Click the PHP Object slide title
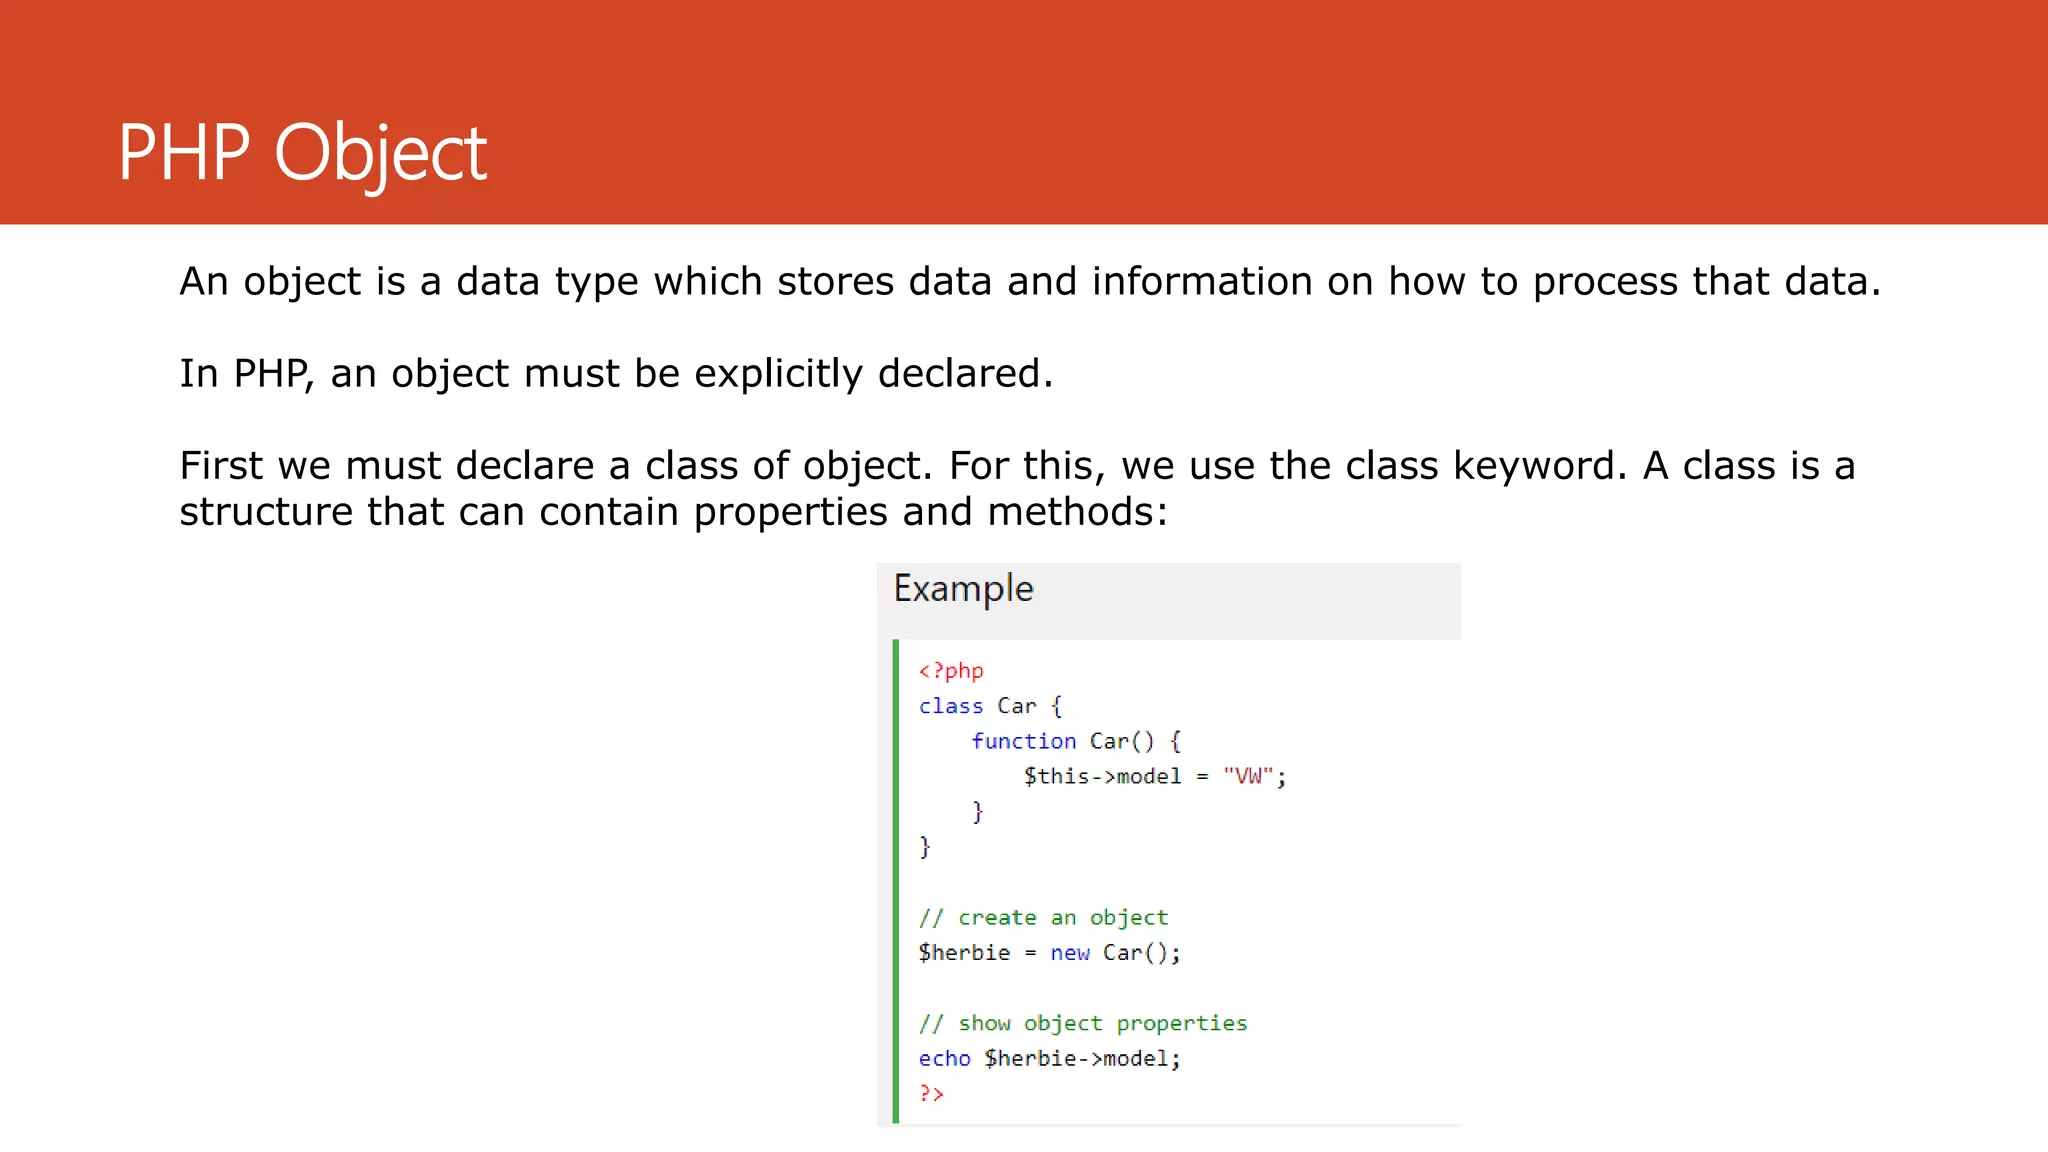 coord(302,153)
